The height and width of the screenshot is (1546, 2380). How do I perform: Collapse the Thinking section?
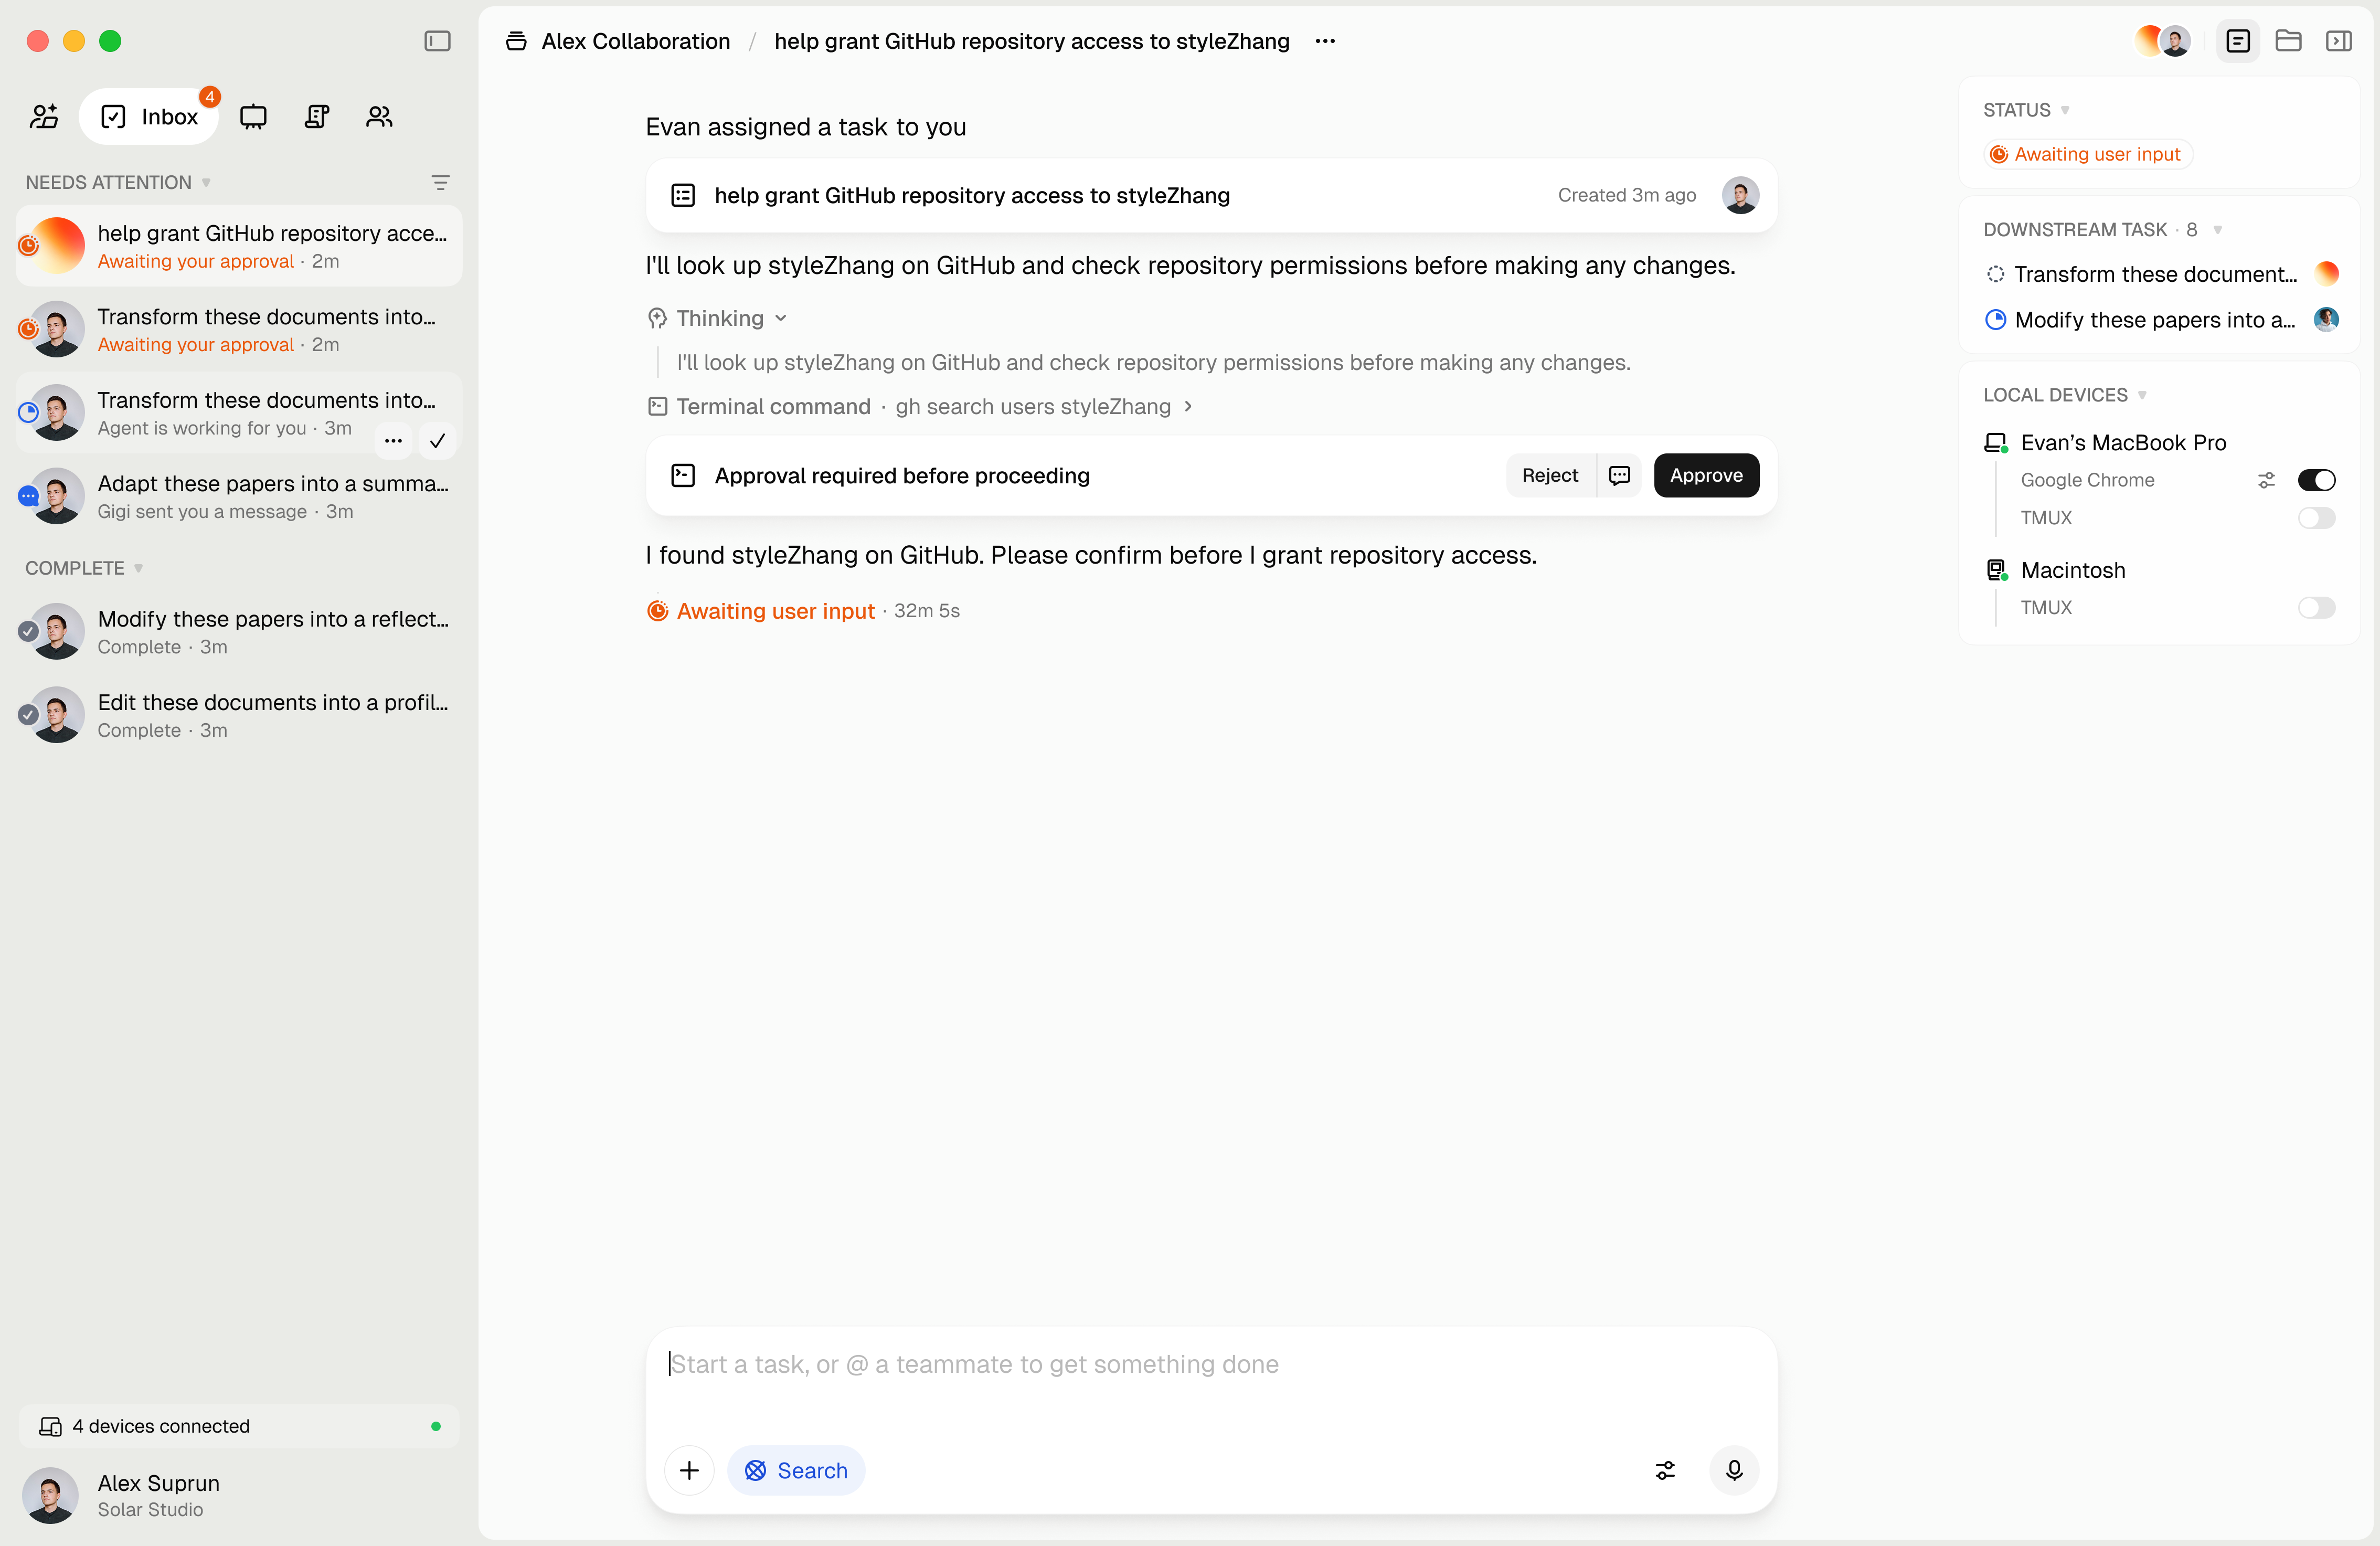click(x=781, y=318)
